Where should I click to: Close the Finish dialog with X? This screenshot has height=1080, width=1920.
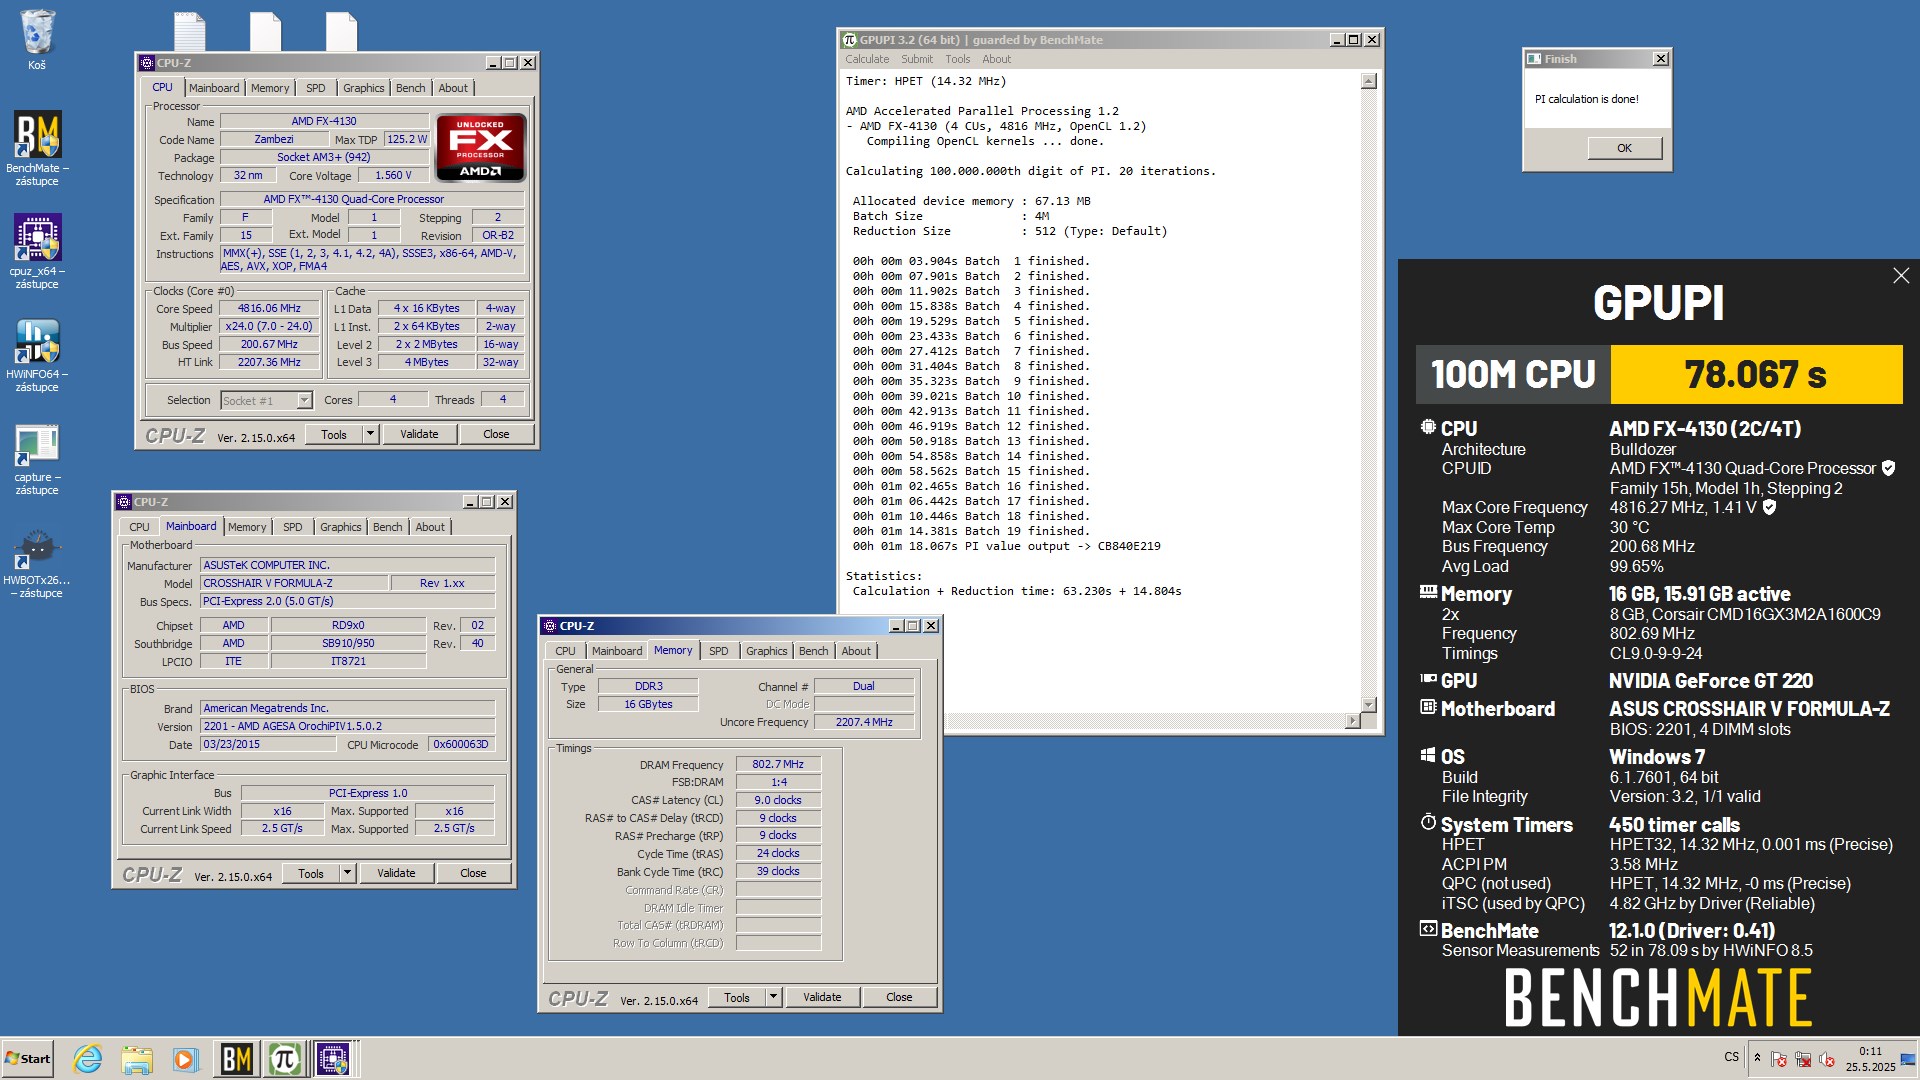point(1661,59)
